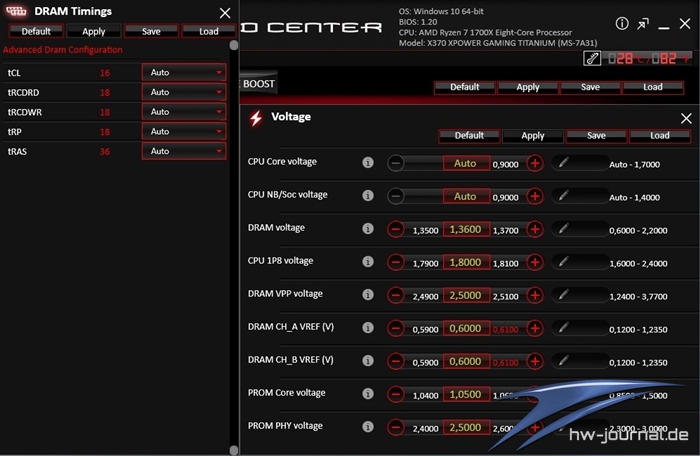Click the link icon beside temperature readout

pos(592,59)
